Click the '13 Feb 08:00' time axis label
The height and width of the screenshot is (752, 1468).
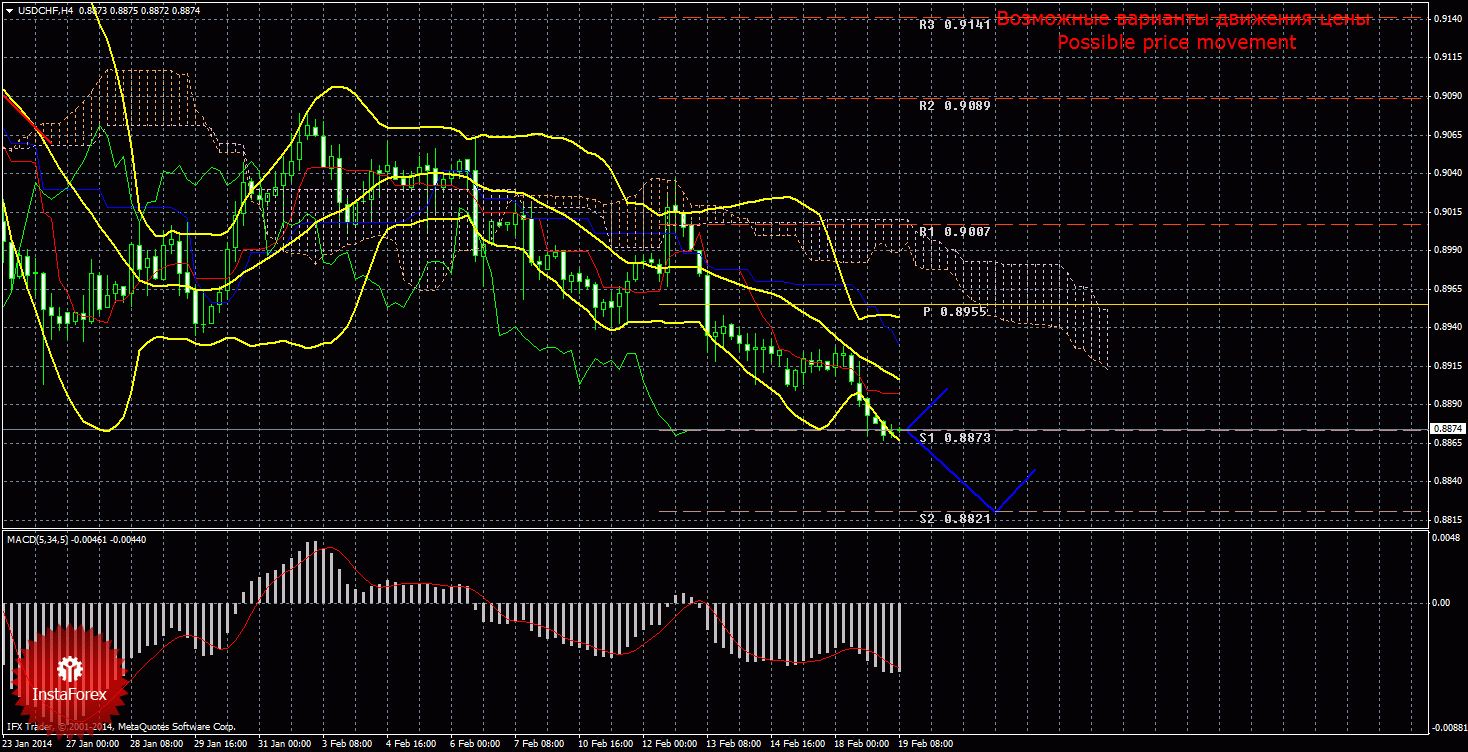tap(728, 744)
